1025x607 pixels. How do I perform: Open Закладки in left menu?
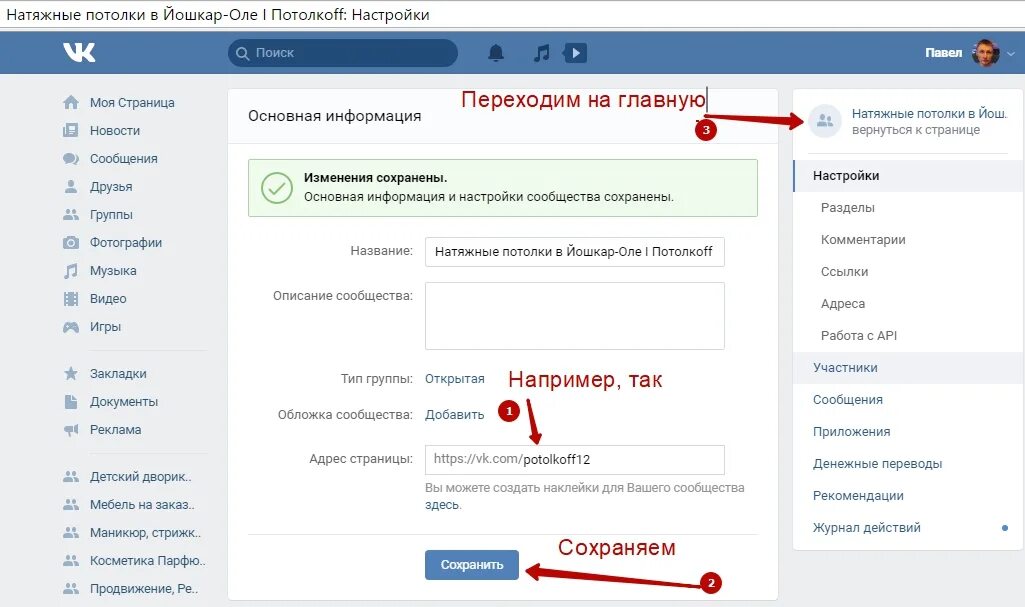coord(118,374)
